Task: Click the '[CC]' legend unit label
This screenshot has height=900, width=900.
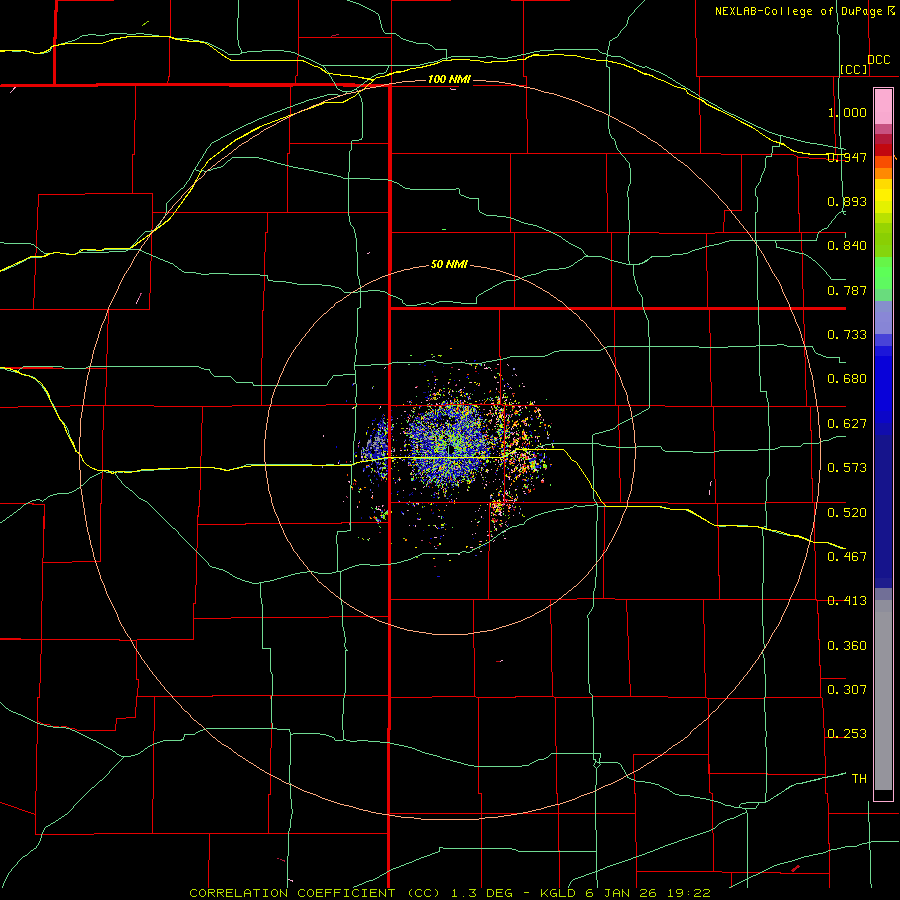Action: click(x=854, y=69)
